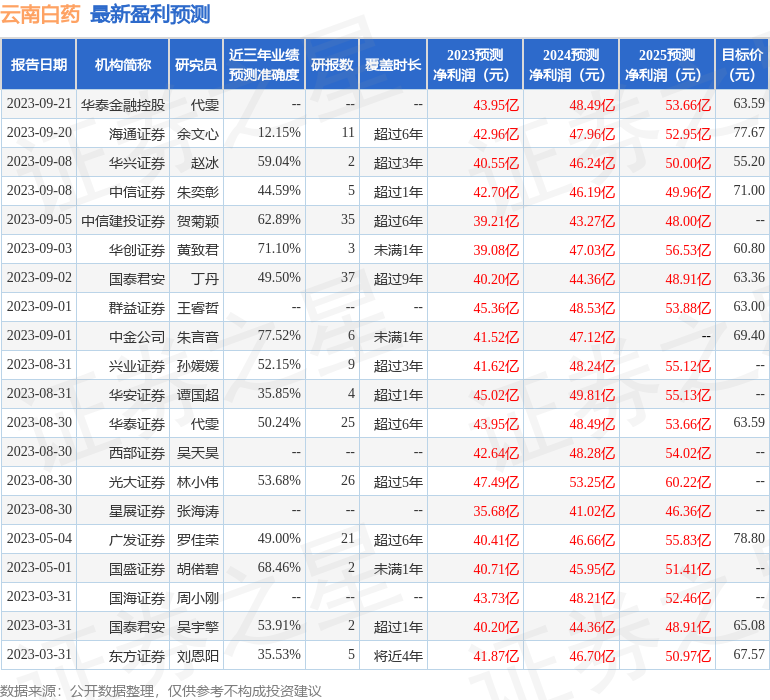Viewport: 770px width, 700px height.
Task: Click 2023 forecast 45.02亿
Action: pyautogui.click(x=496, y=394)
